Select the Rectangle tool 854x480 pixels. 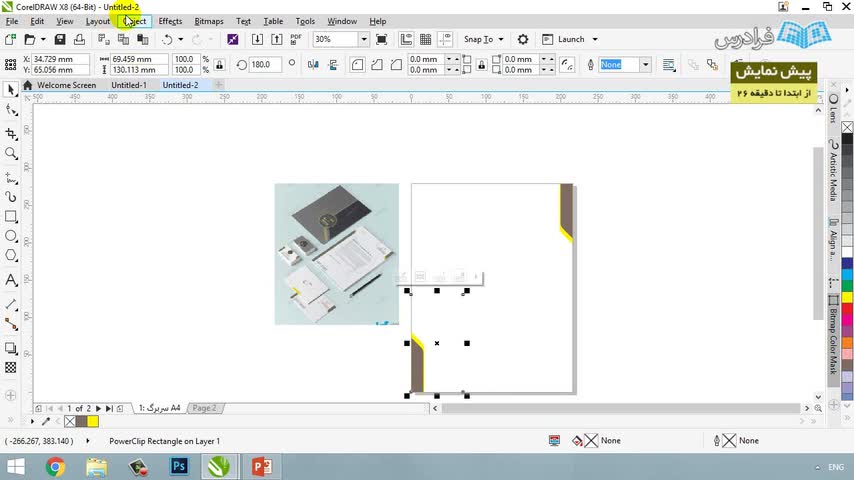click(11, 216)
